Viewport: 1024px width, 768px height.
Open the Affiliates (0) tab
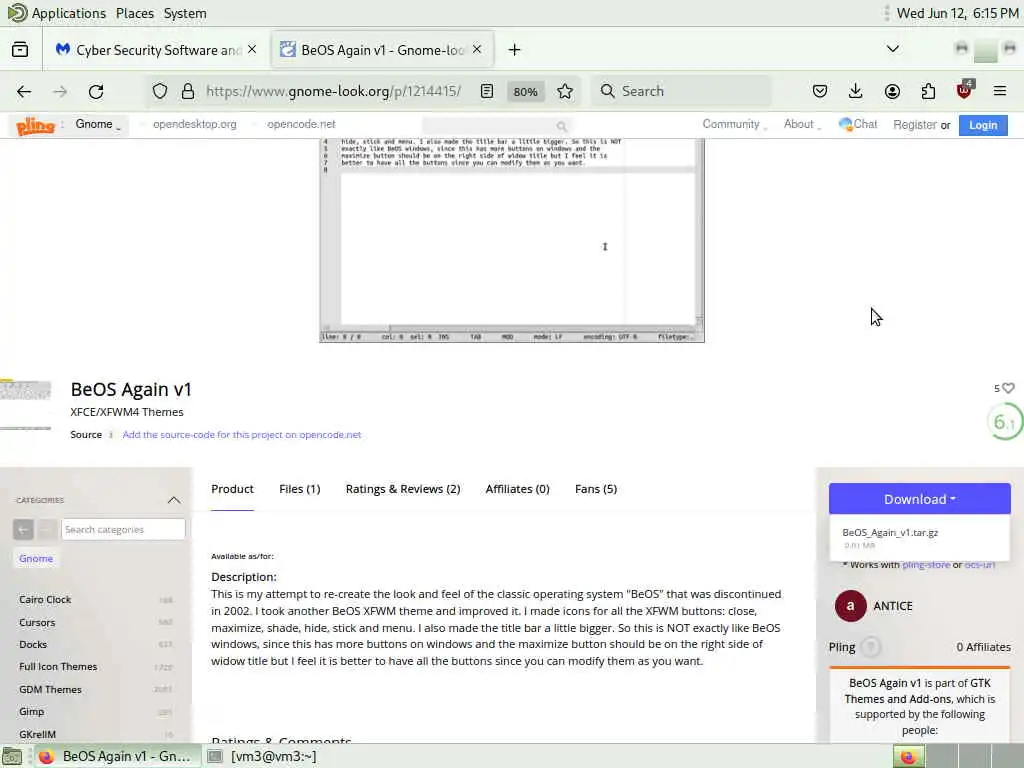tap(517, 489)
